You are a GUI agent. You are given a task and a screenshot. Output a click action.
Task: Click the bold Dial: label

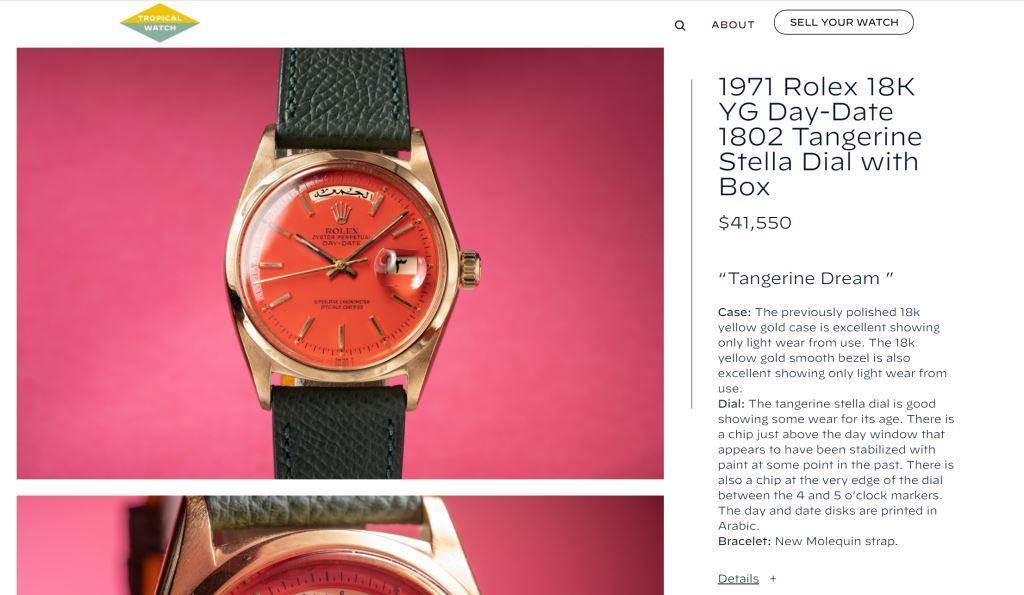[x=731, y=404]
